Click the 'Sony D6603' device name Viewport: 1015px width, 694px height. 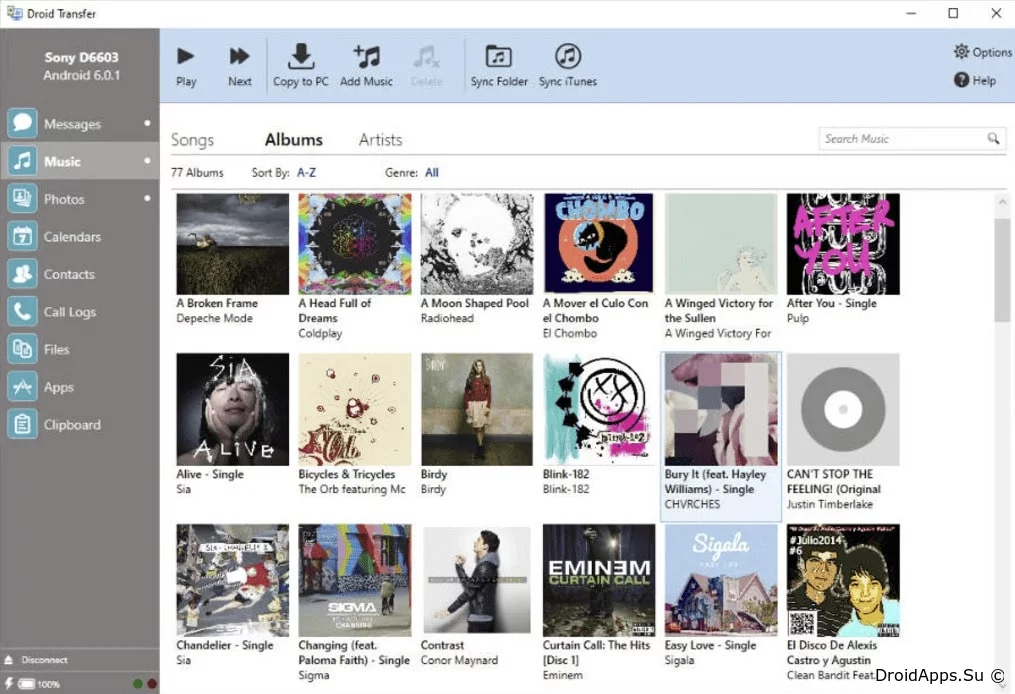tap(81, 57)
